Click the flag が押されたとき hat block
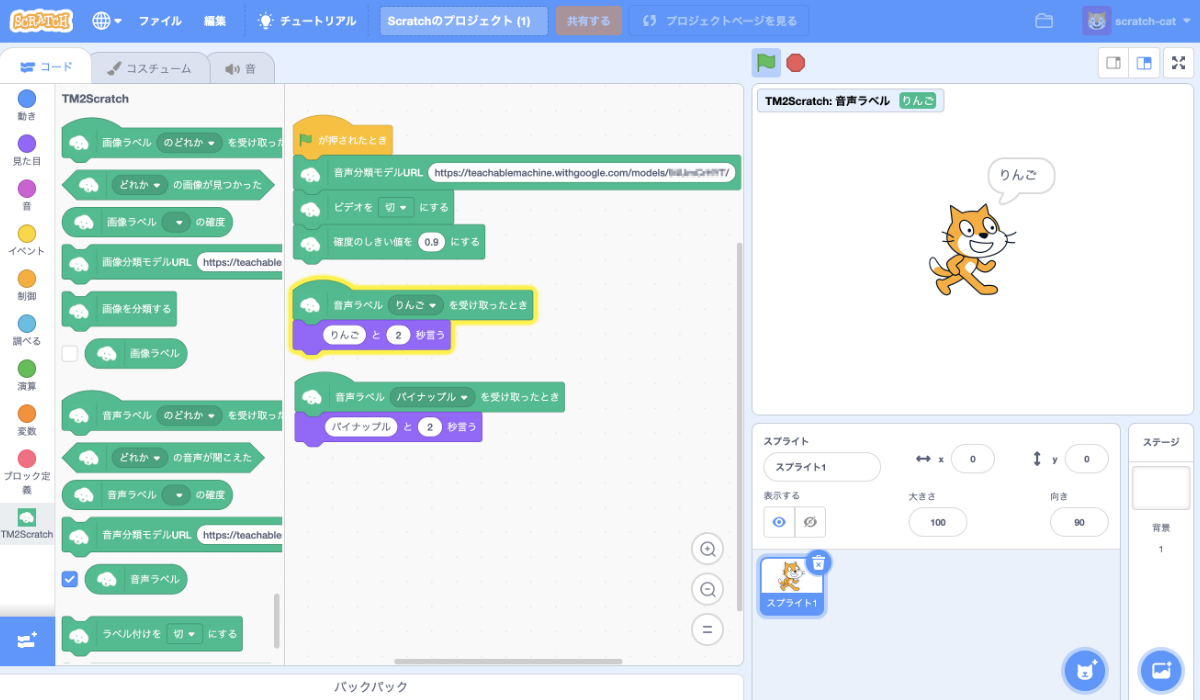The image size is (1200, 700). pos(342,139)
